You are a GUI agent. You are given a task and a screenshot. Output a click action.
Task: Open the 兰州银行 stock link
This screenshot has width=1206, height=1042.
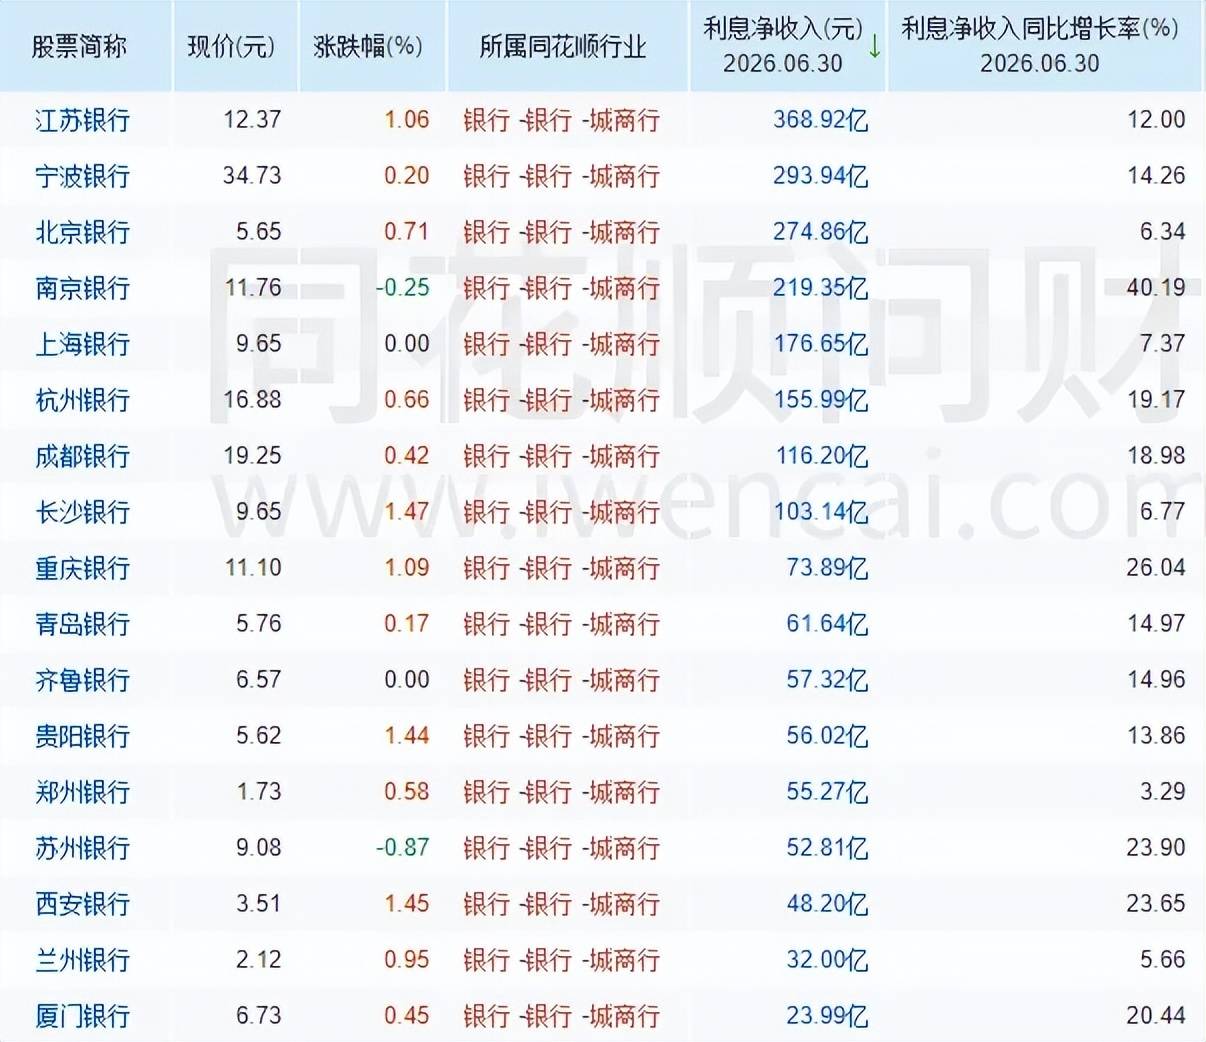pyautogui.click(x=82, y=960)
